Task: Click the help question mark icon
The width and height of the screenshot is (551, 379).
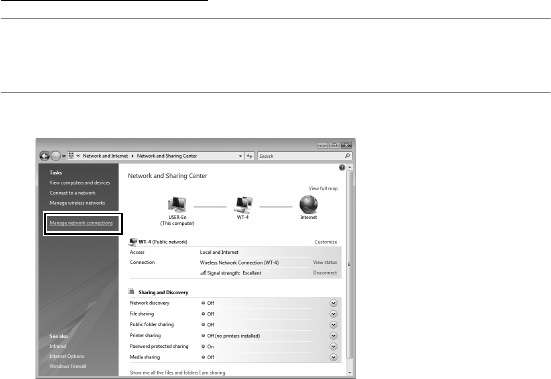Action: [x=342, y=168]
